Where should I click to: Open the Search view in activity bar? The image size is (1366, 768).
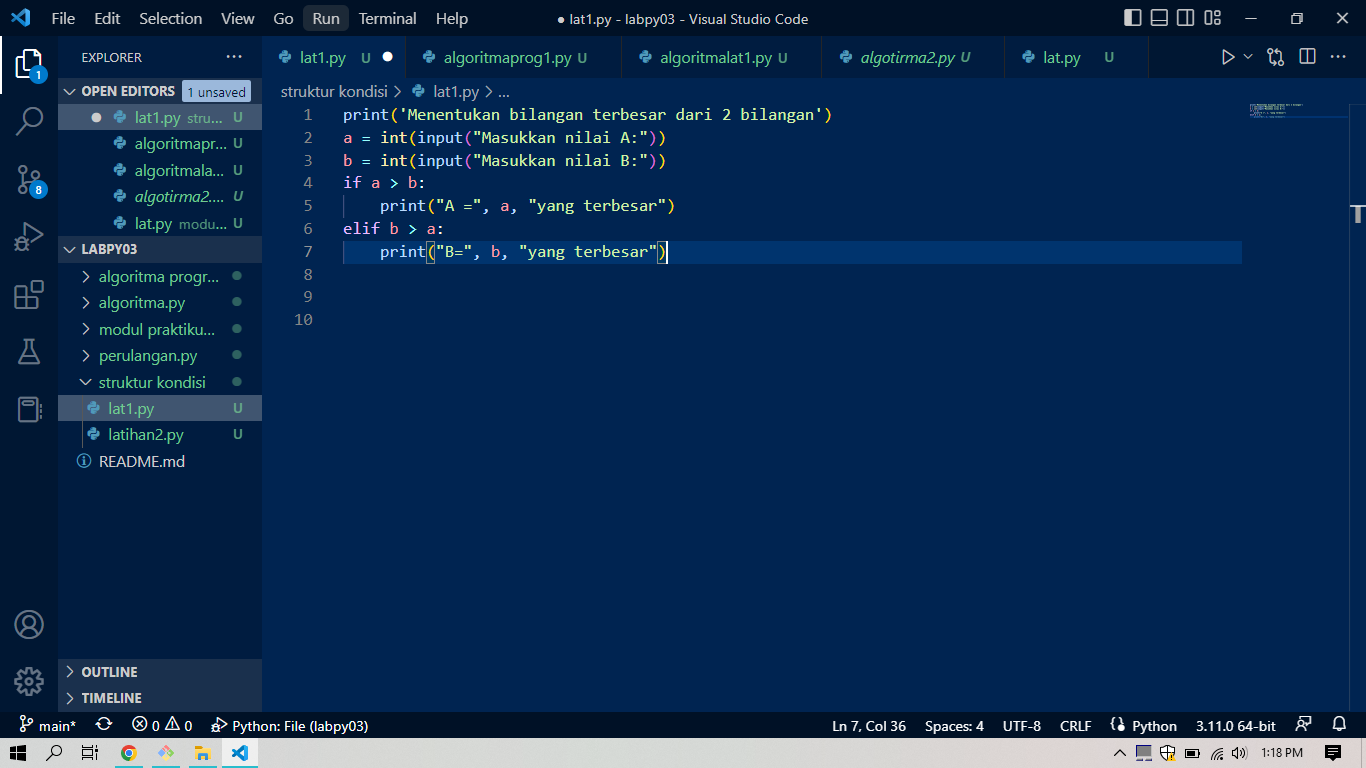coord(29,121)
